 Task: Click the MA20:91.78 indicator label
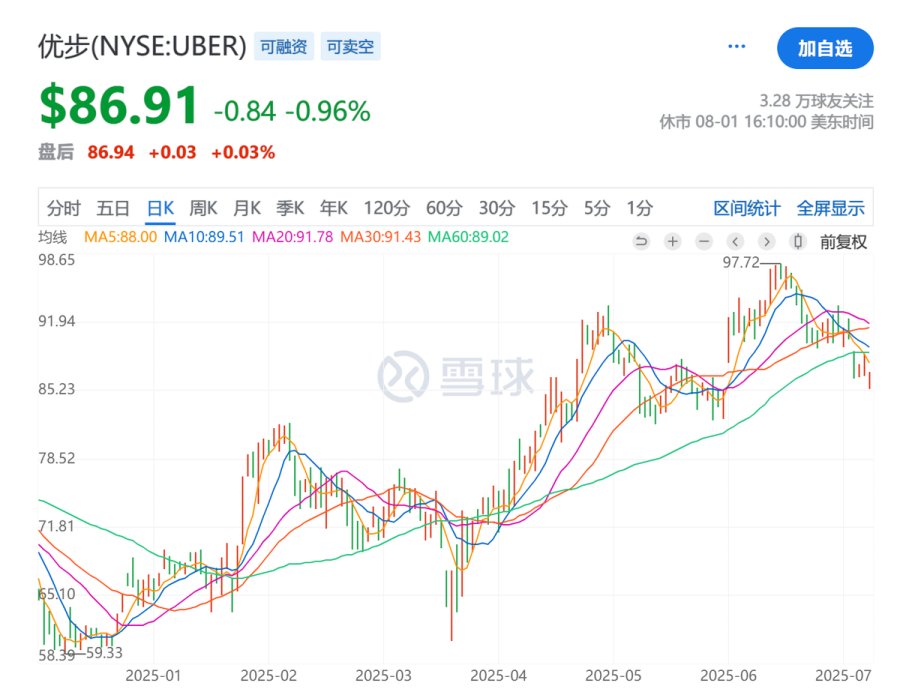[x=292, y=237]
